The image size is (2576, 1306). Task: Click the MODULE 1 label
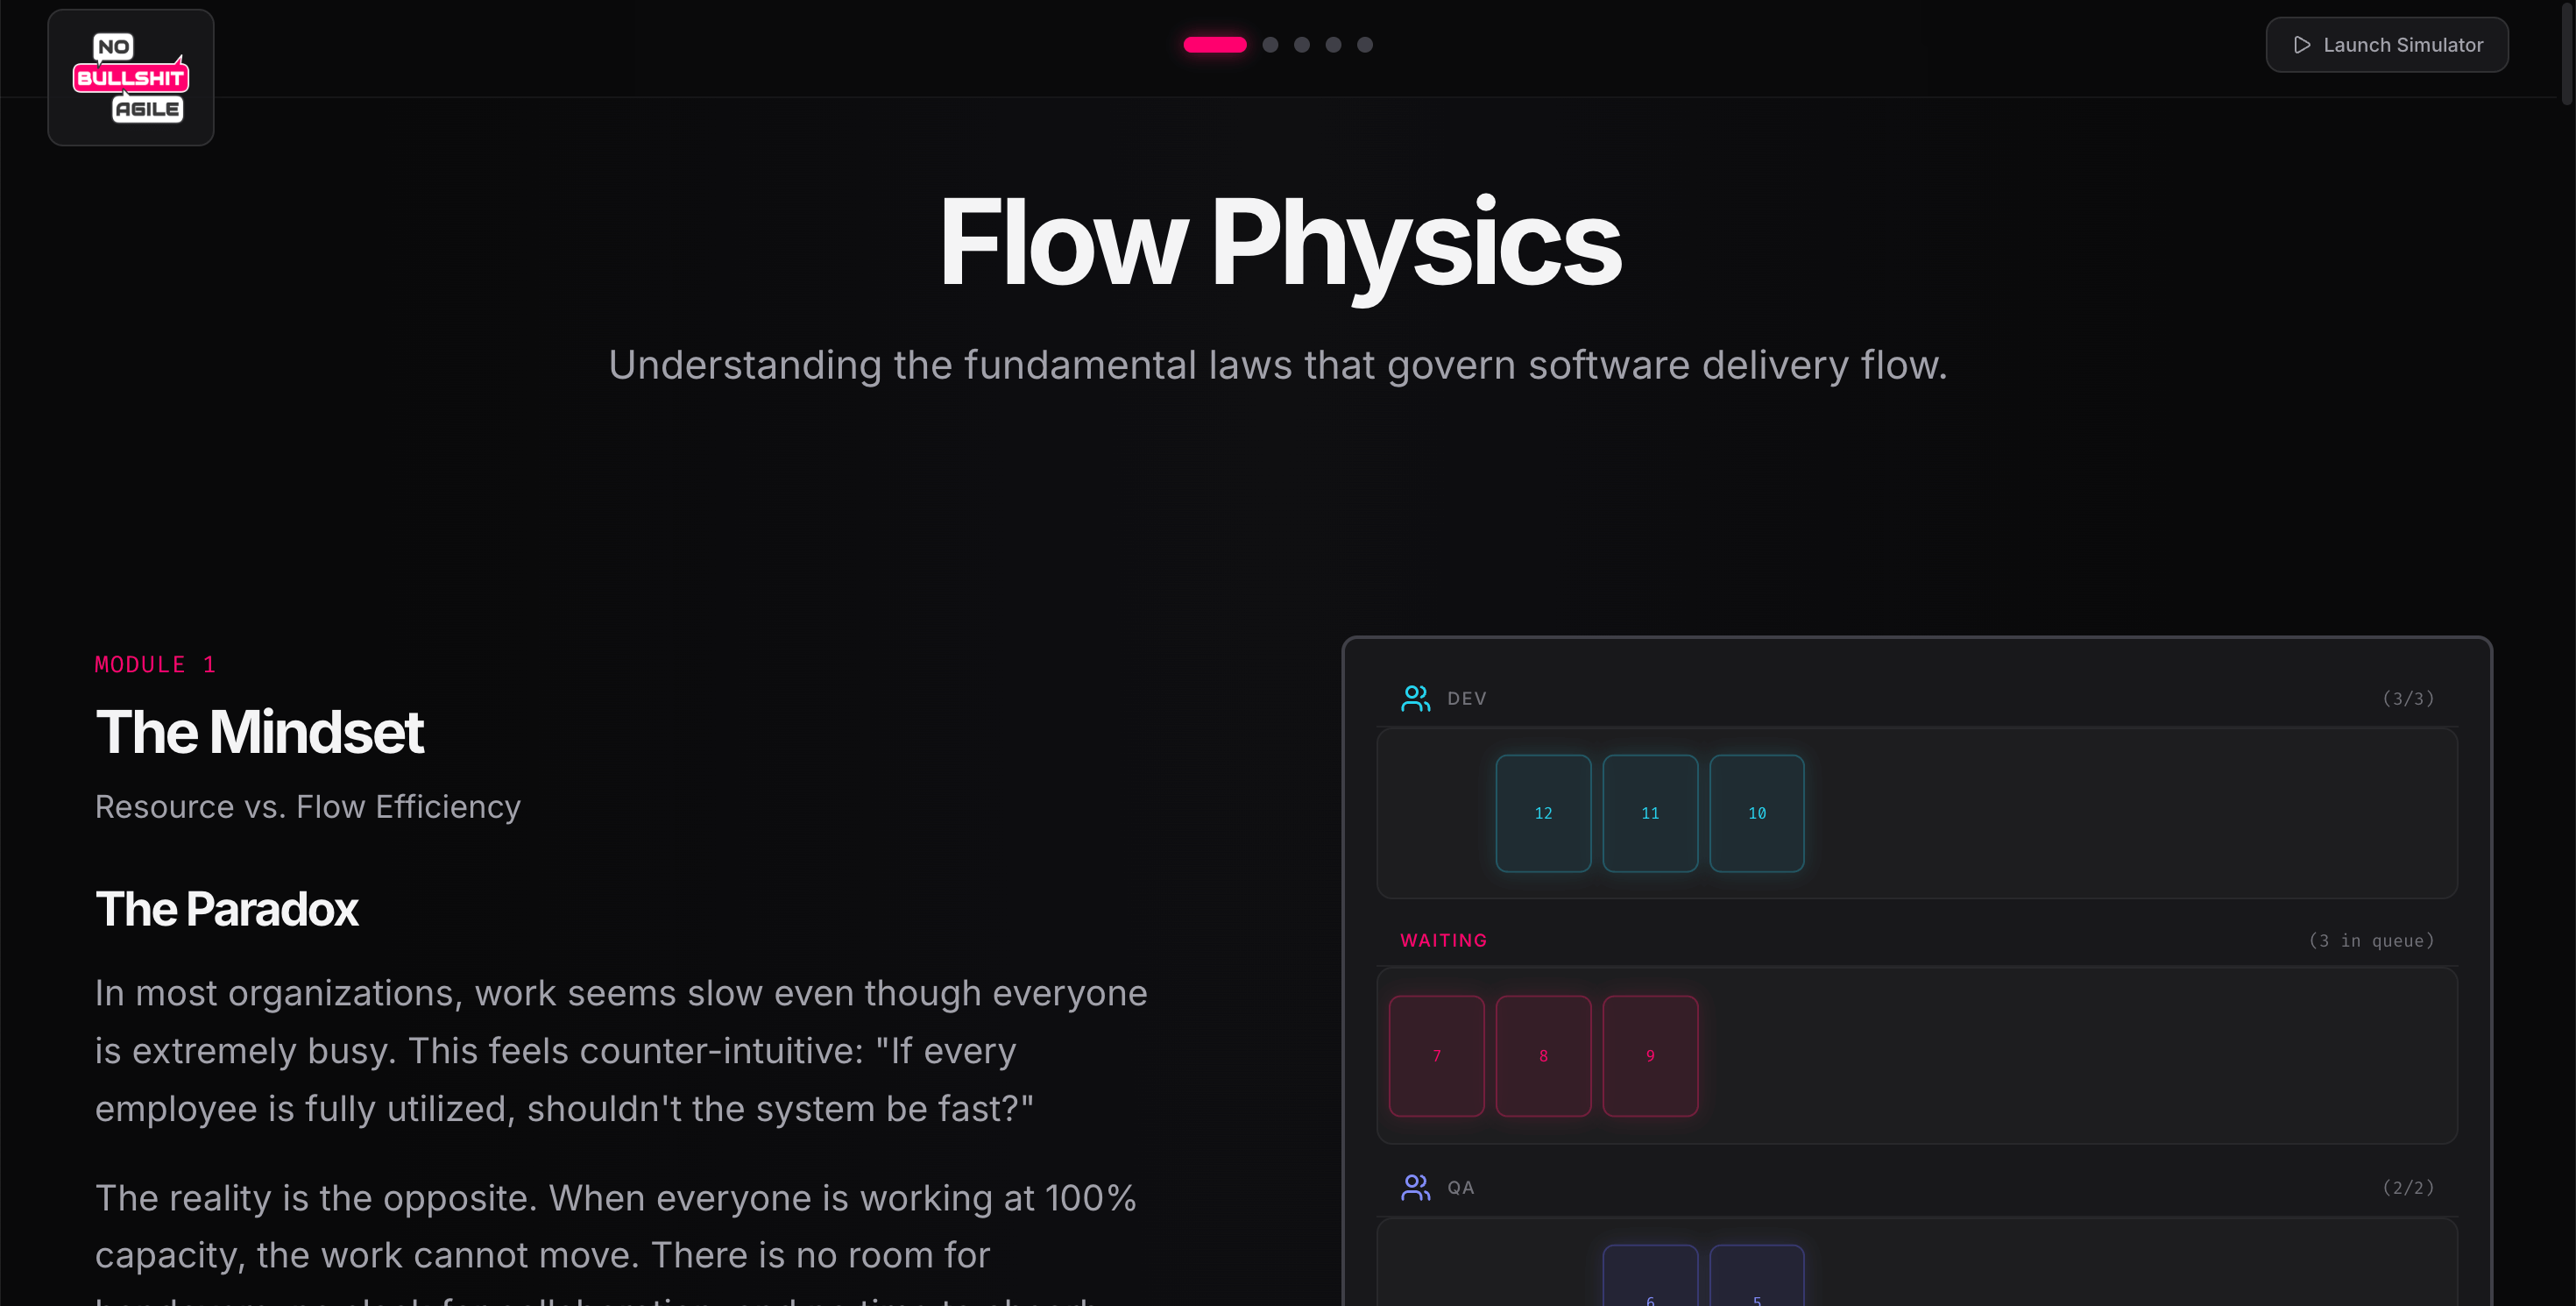pos(155,664)
